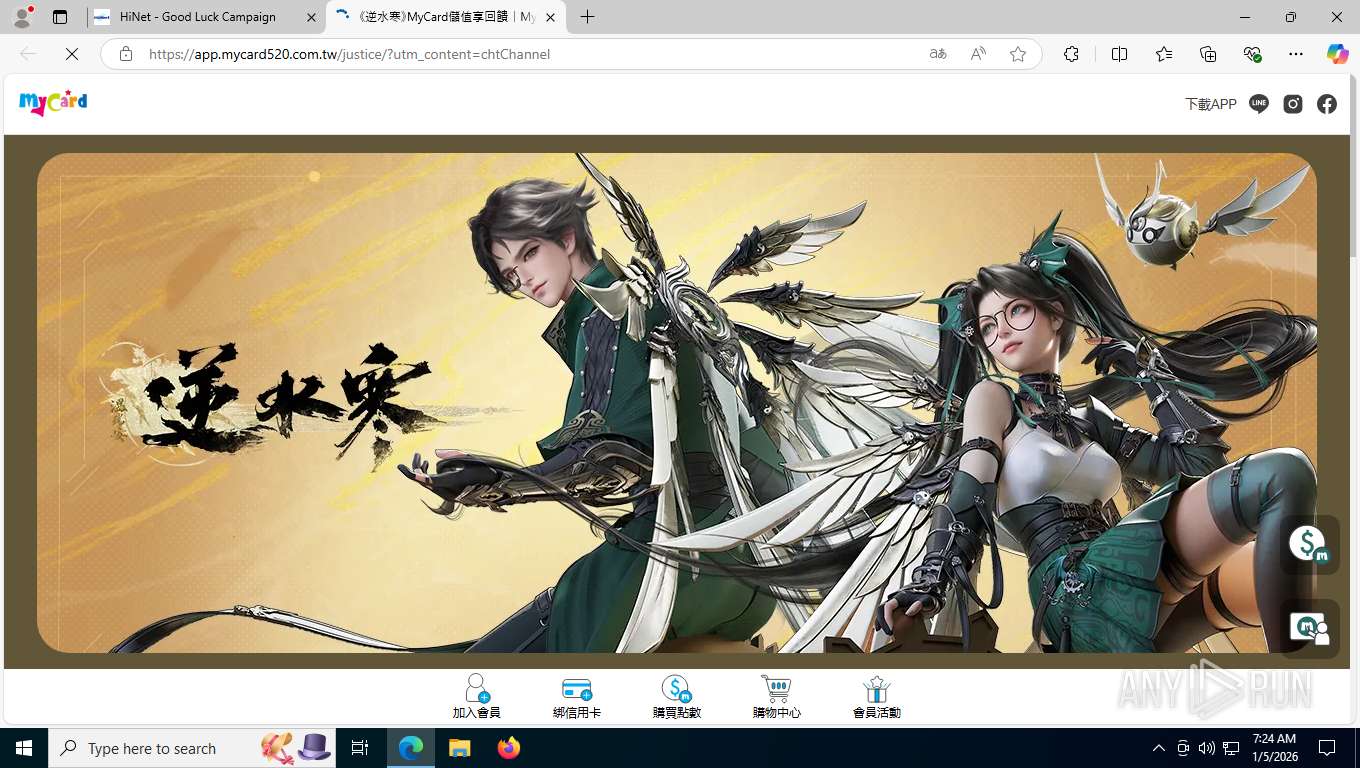Click the browser profile avatar
The image size is (1360, 768).
click(x=22, y=17)
